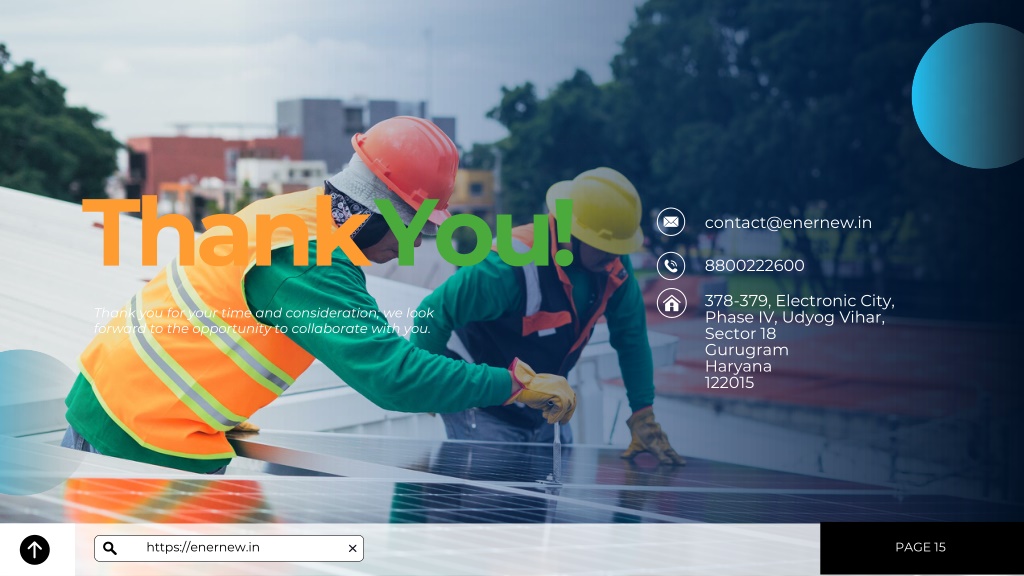Image resolution: width=1024 pixels, height=576 pixels.
Task: Click the phone call icon
Action: pyautogui.click(x=671, y=266)
